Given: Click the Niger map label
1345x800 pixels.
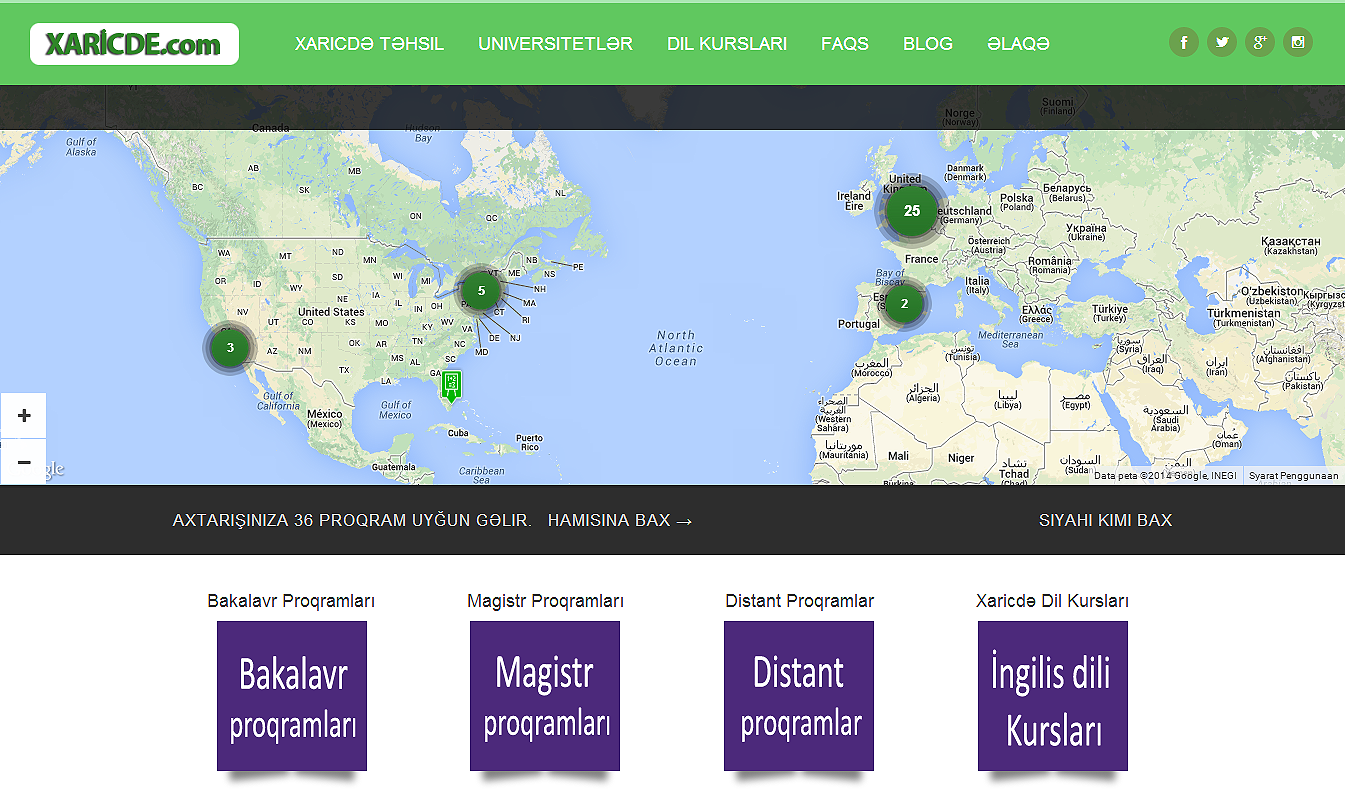Looking at the screenshot, I should point(961,458).
